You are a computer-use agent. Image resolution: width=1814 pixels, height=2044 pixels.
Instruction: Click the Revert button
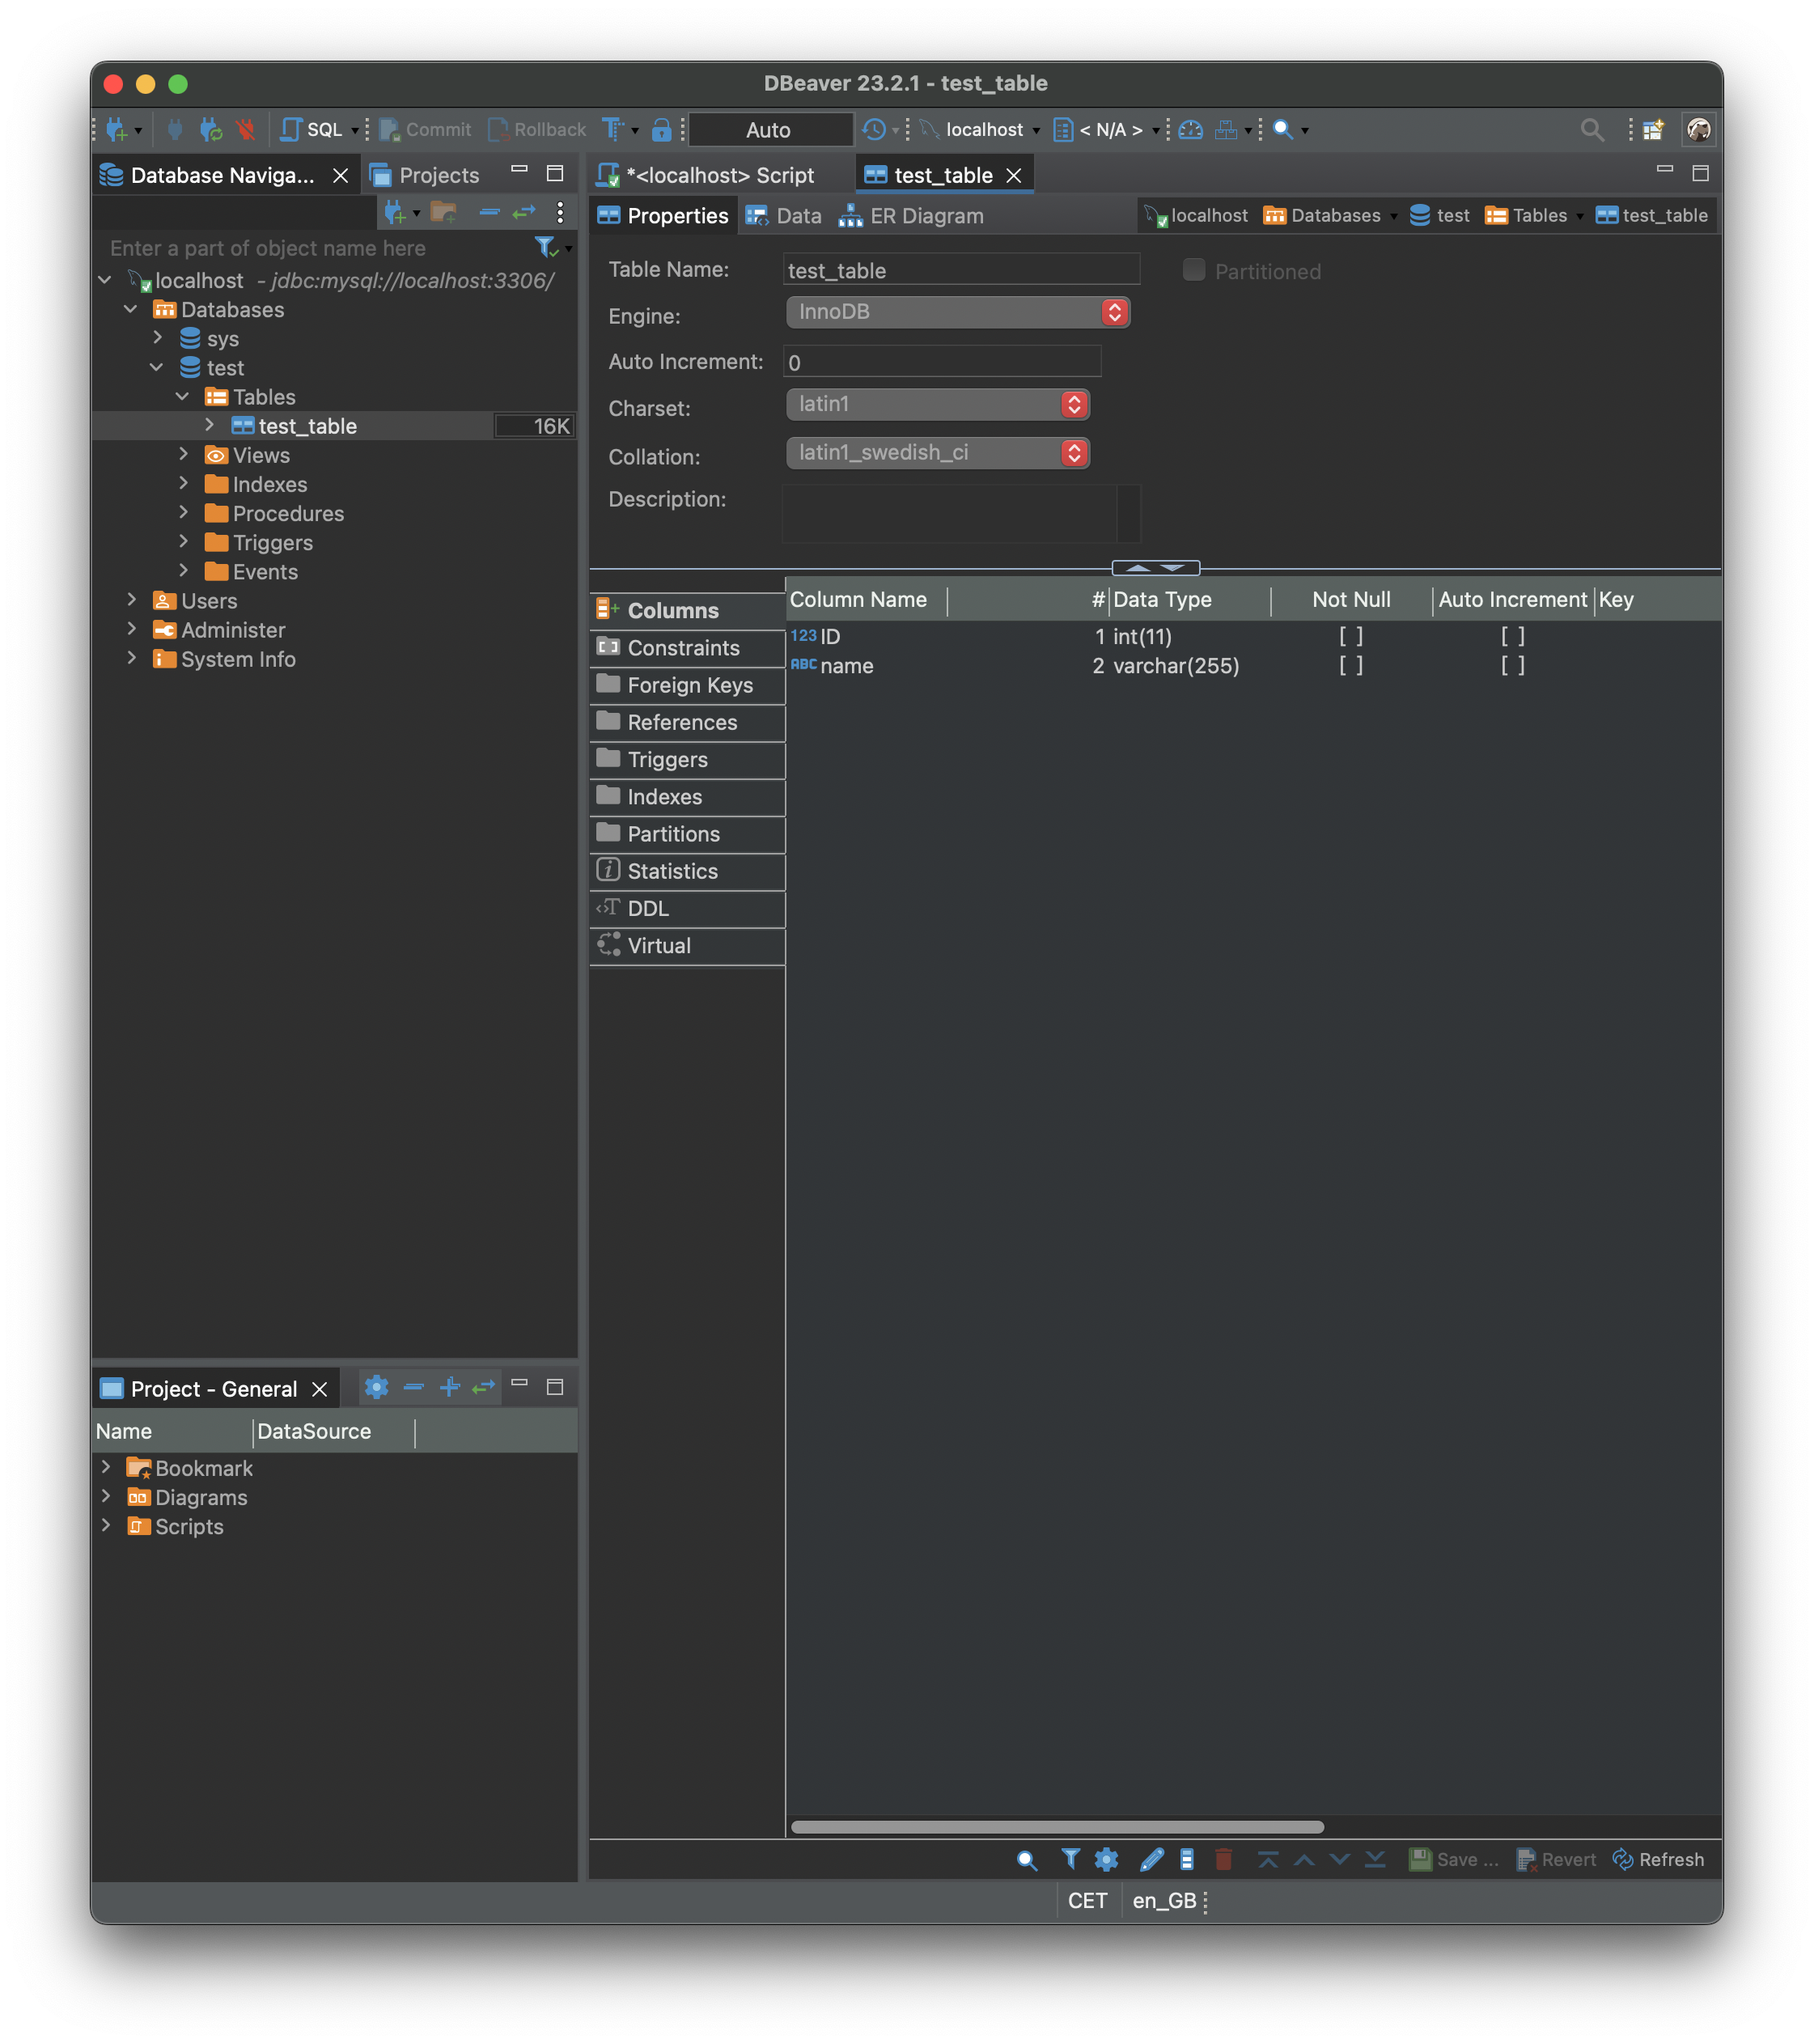tap(1556, 1860)
